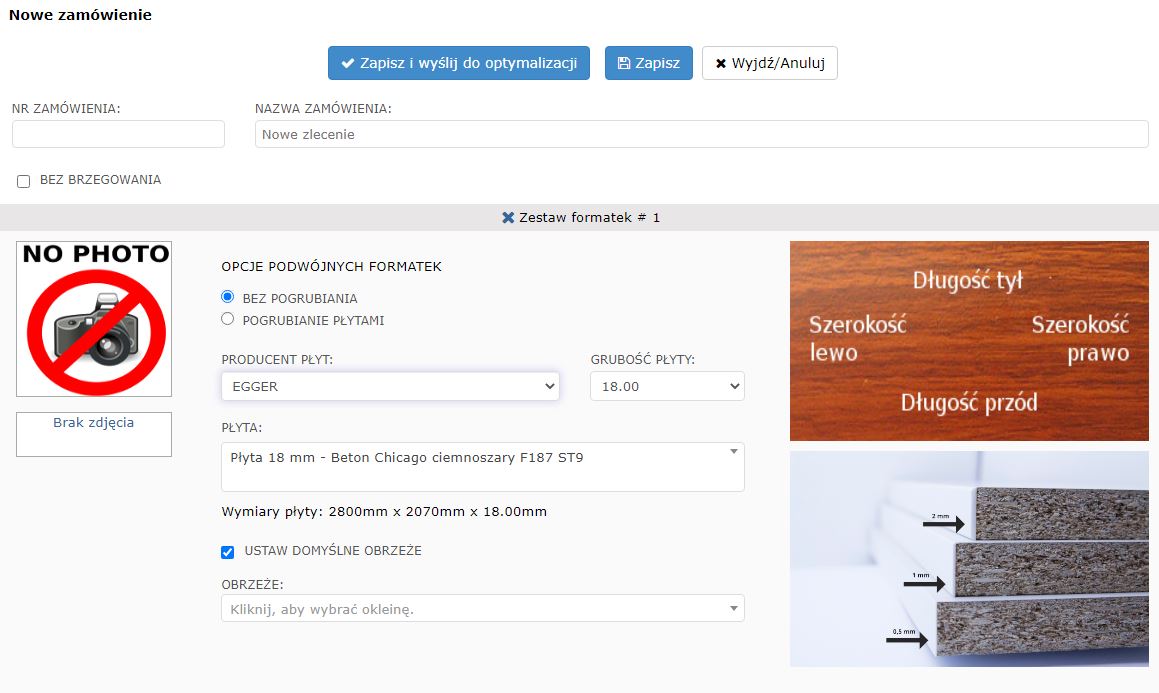Enable the BEZ BRZEGOWANIA checkbox
1159x693 pixels.
(24, 181)
